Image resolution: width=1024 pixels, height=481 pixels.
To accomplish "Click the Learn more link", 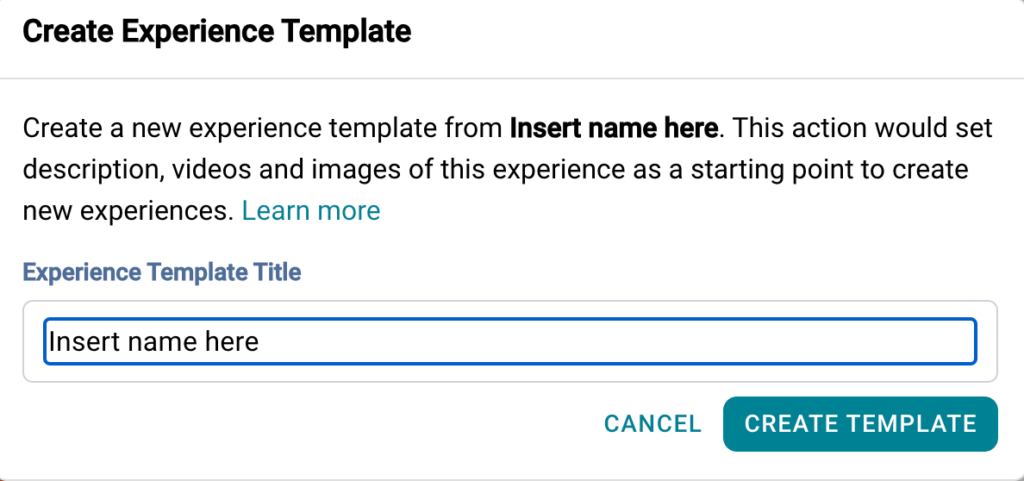I will 311,211.
